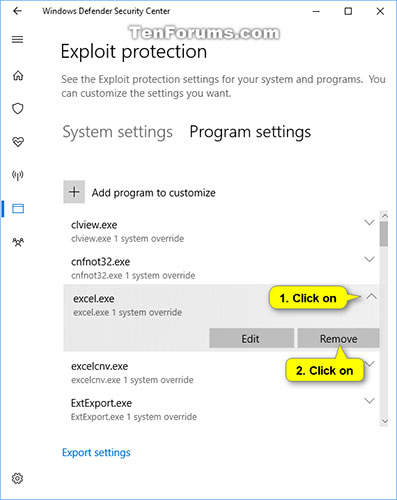This screenshot has width=397, height=500.
Task: Open Firewall & network protection icon
Action: click(18, 175)
